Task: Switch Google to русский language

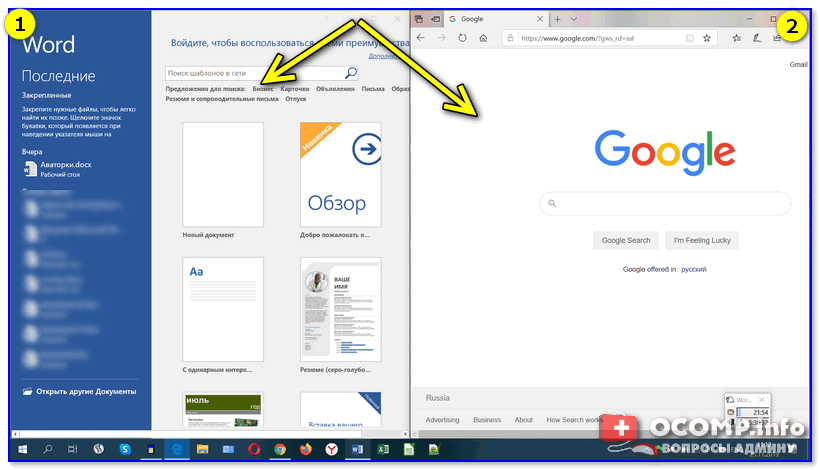Action: pyautogui.click(x=693, y=269)
